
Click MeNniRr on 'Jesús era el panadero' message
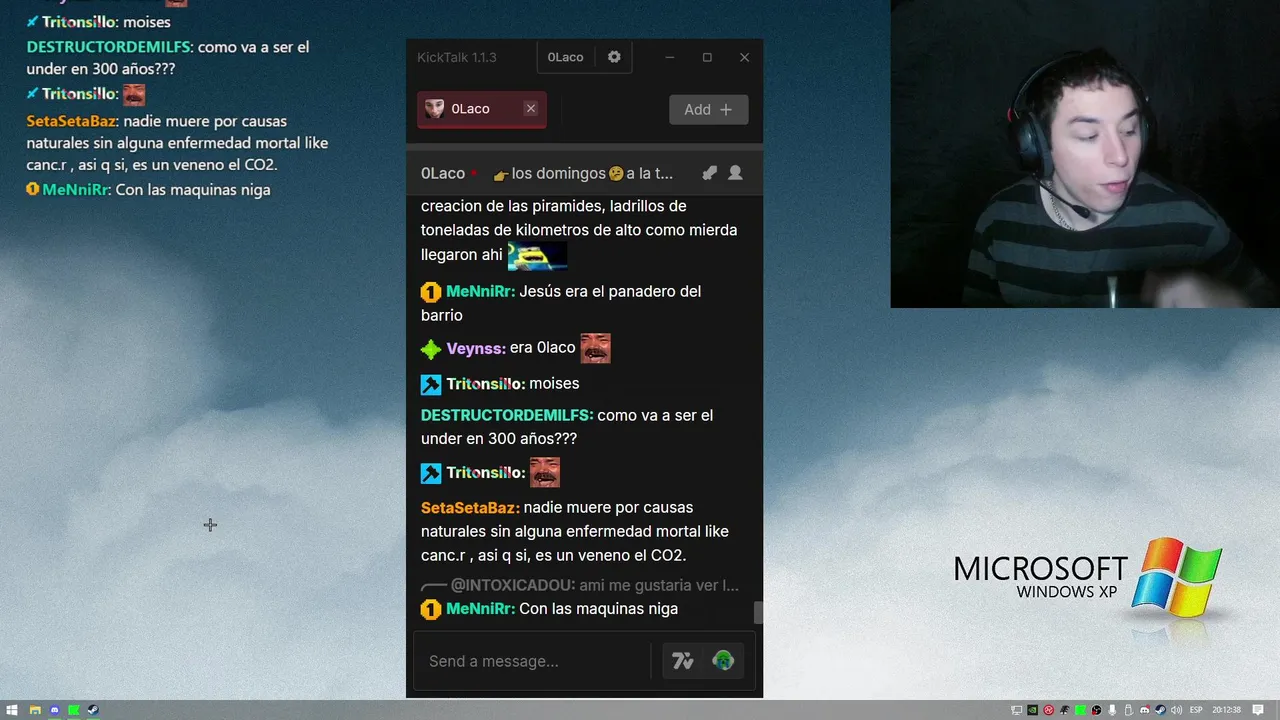480,291
